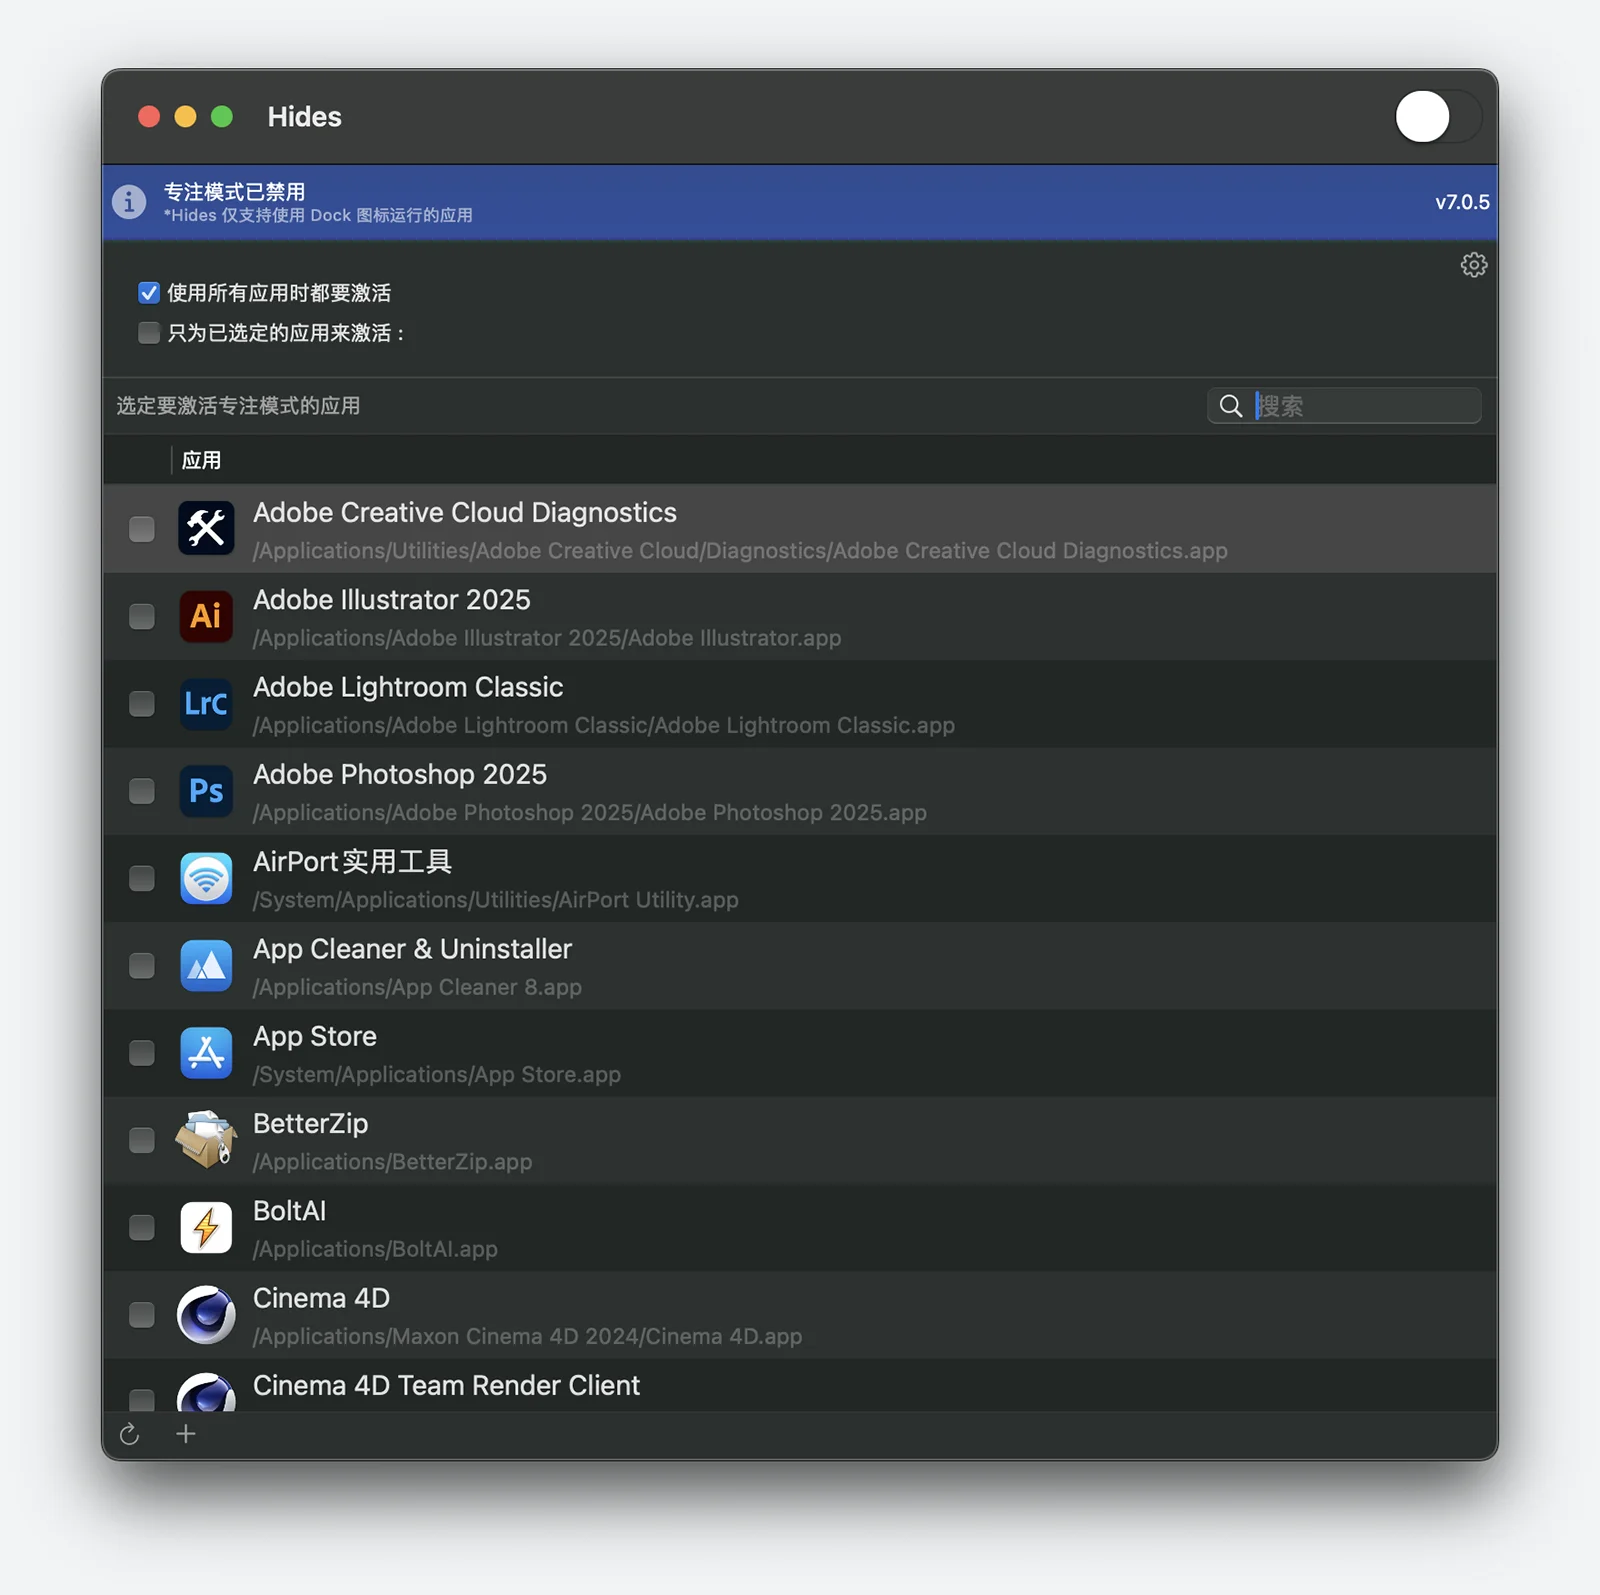
Task: Click path '/Applications/BoltAI.app'
Action: [375, 1249]
